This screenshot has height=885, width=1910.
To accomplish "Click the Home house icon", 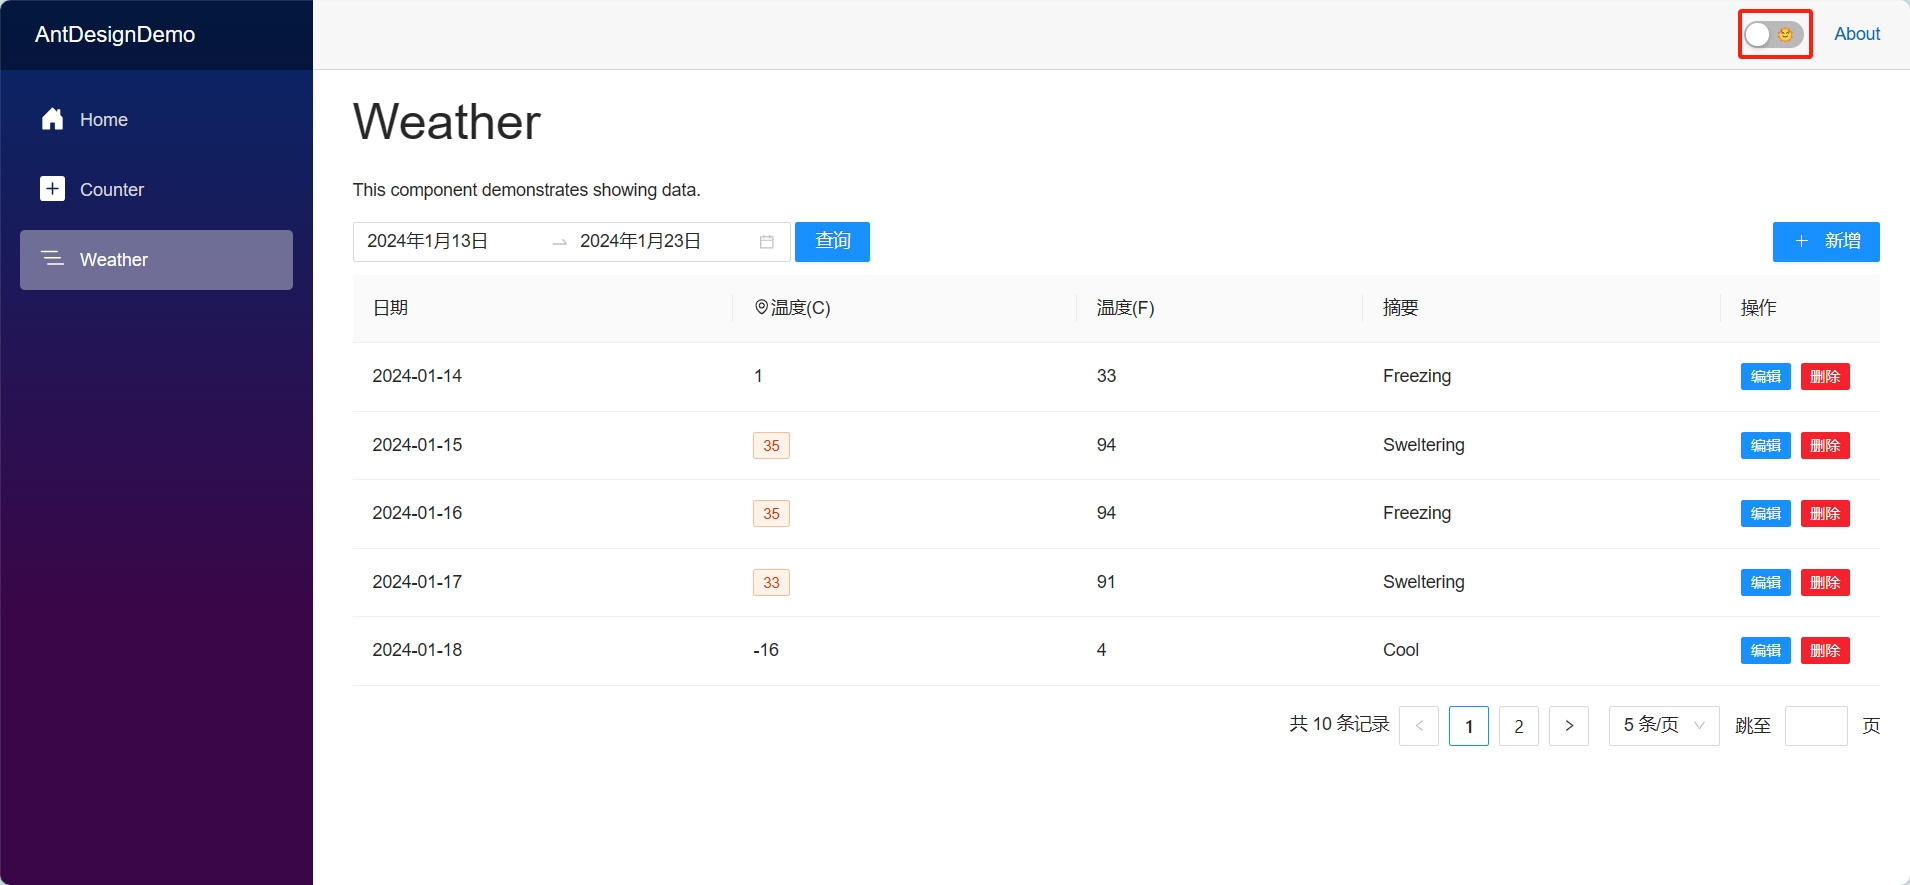I will (53, 119).
